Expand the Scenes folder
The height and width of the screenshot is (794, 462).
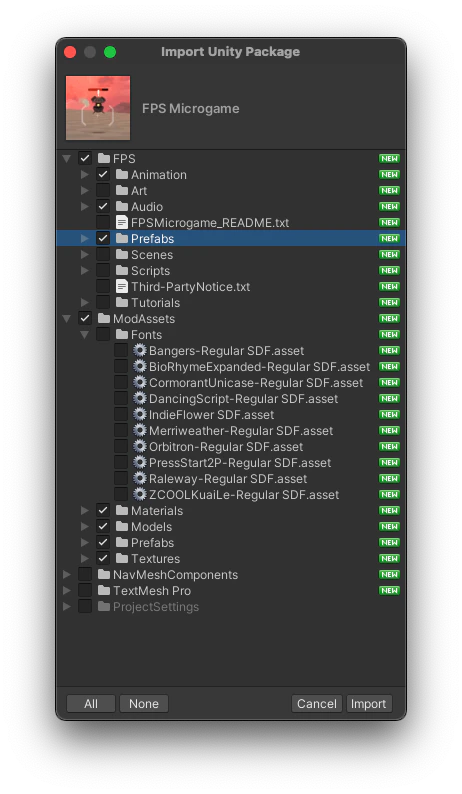[x=85, y=255]
